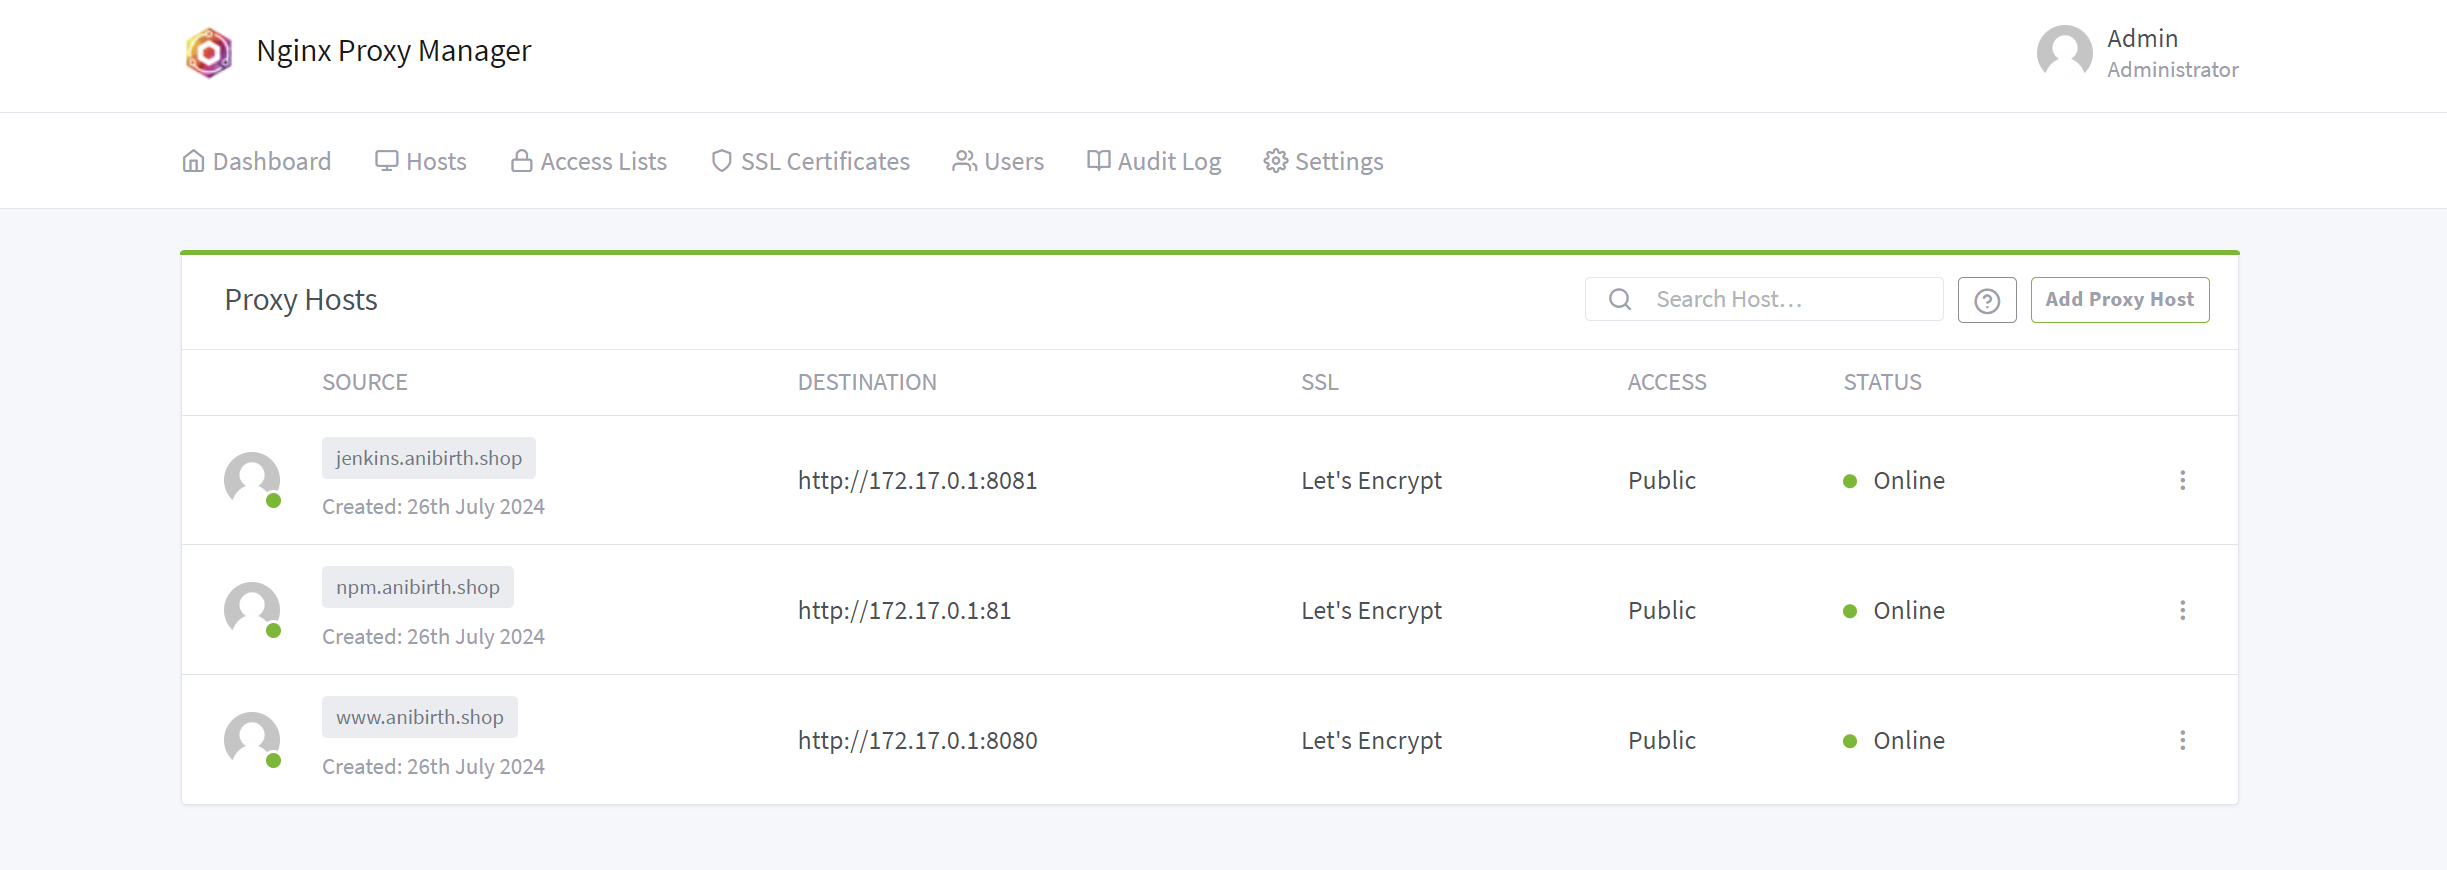The width and height of the screenshot is (2447, 870).
Task: Click created date under npm.anibirth.shop
Action: click(x=433, y=637)
